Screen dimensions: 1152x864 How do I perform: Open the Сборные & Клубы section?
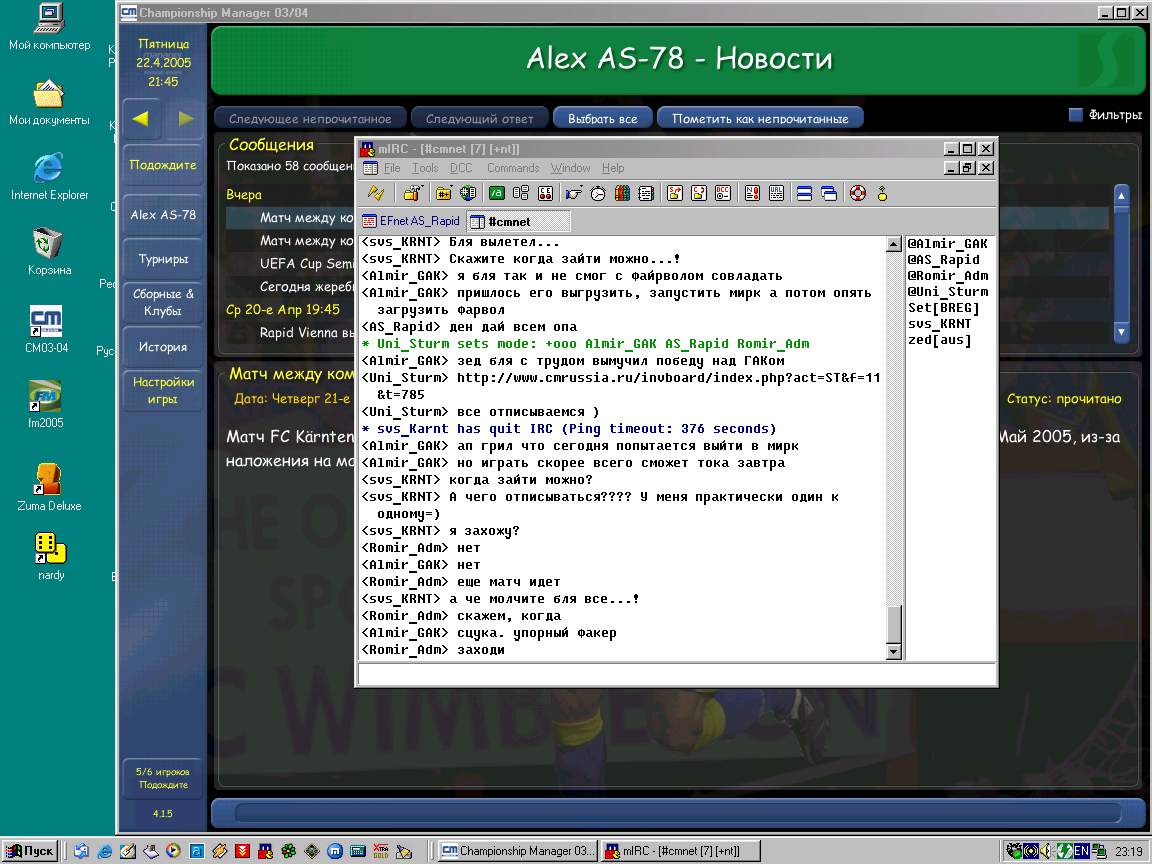(x=163, y=302)
